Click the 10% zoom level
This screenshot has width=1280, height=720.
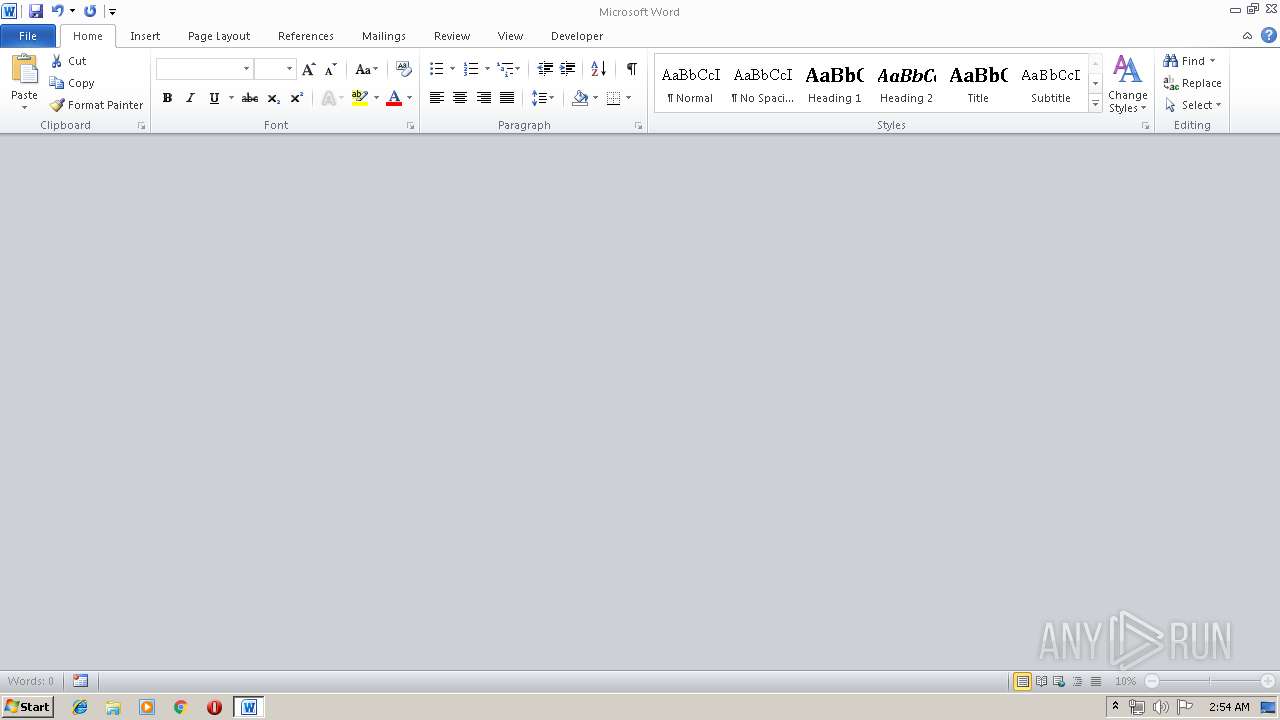(x=1125, y=681)
